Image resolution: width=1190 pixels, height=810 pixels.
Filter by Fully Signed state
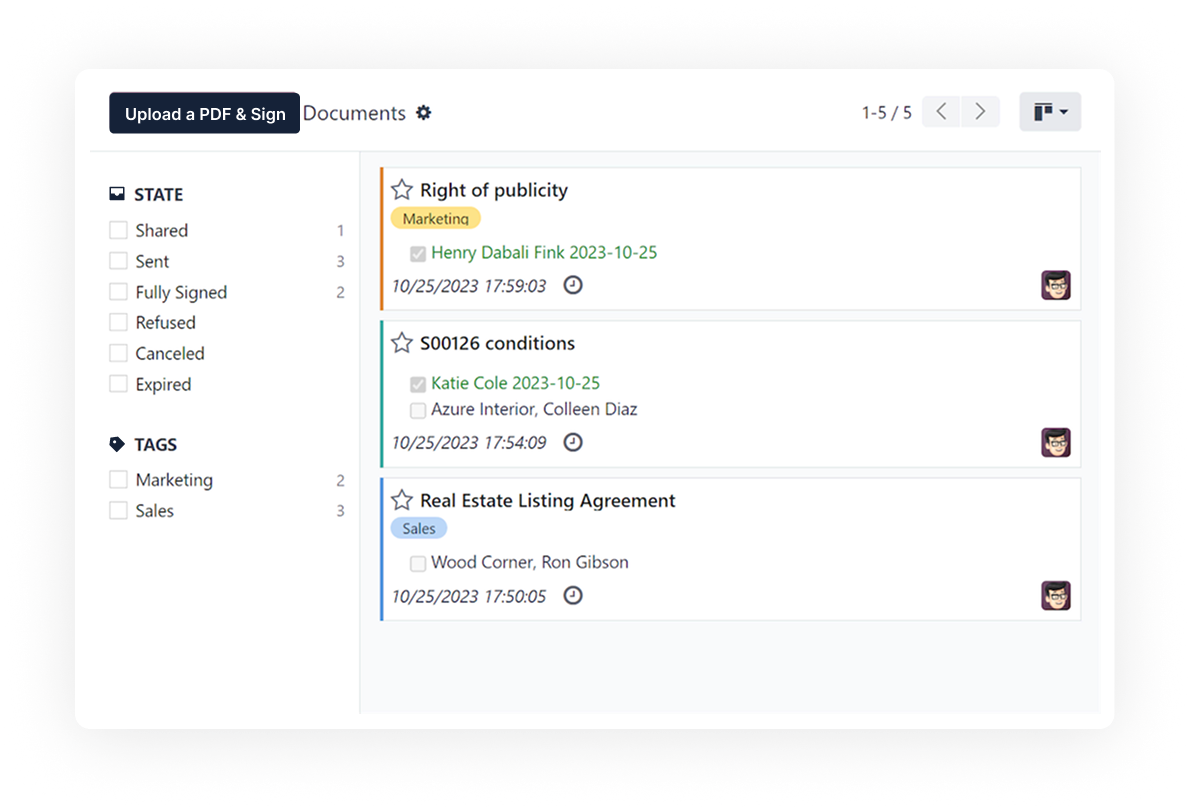(118, 292)
